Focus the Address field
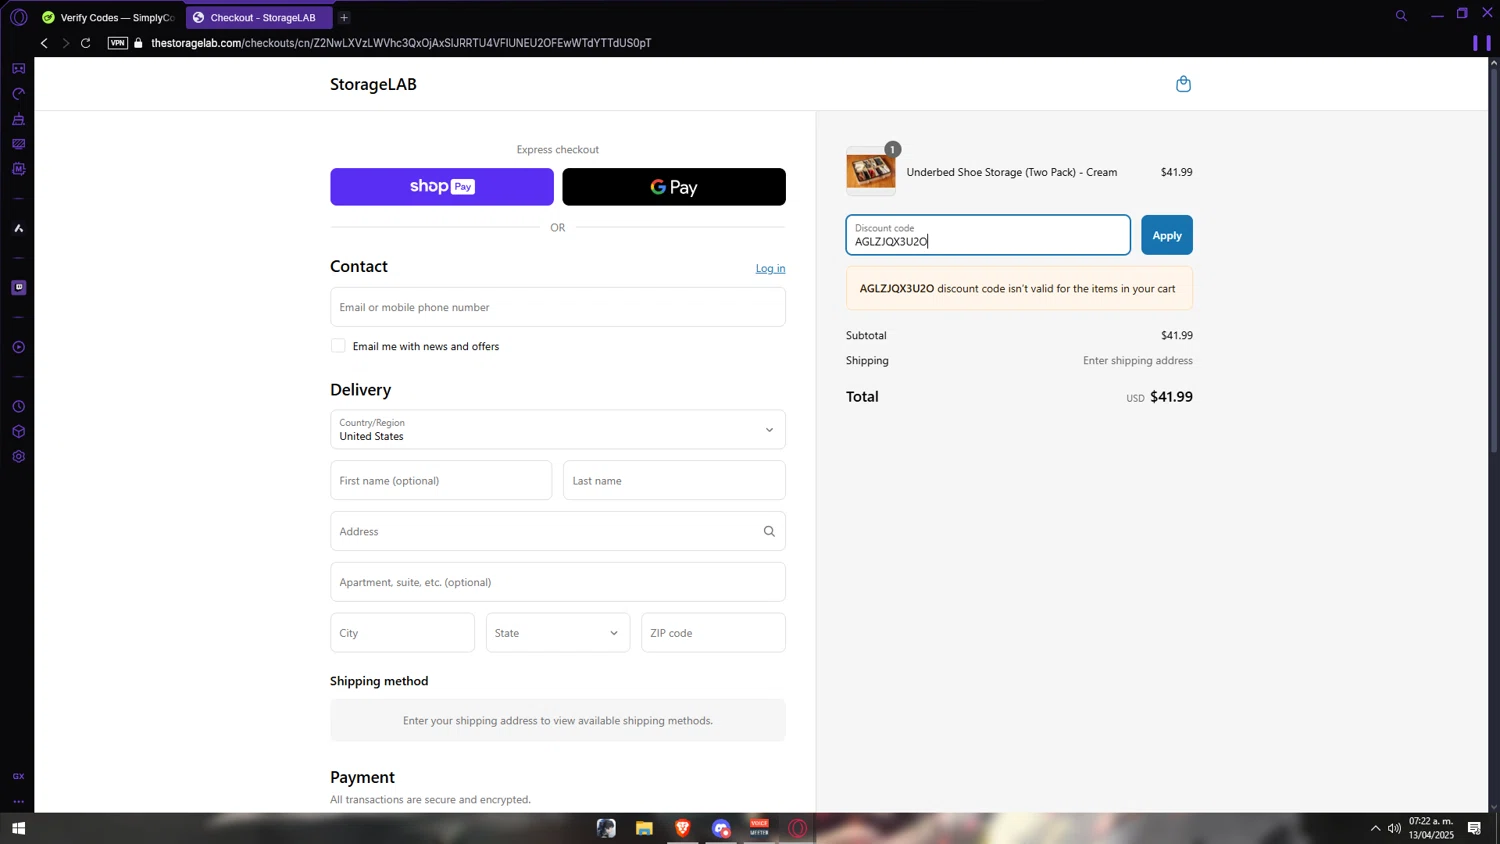The height and width of the screenshot is (844, 1500). point(558,532)
